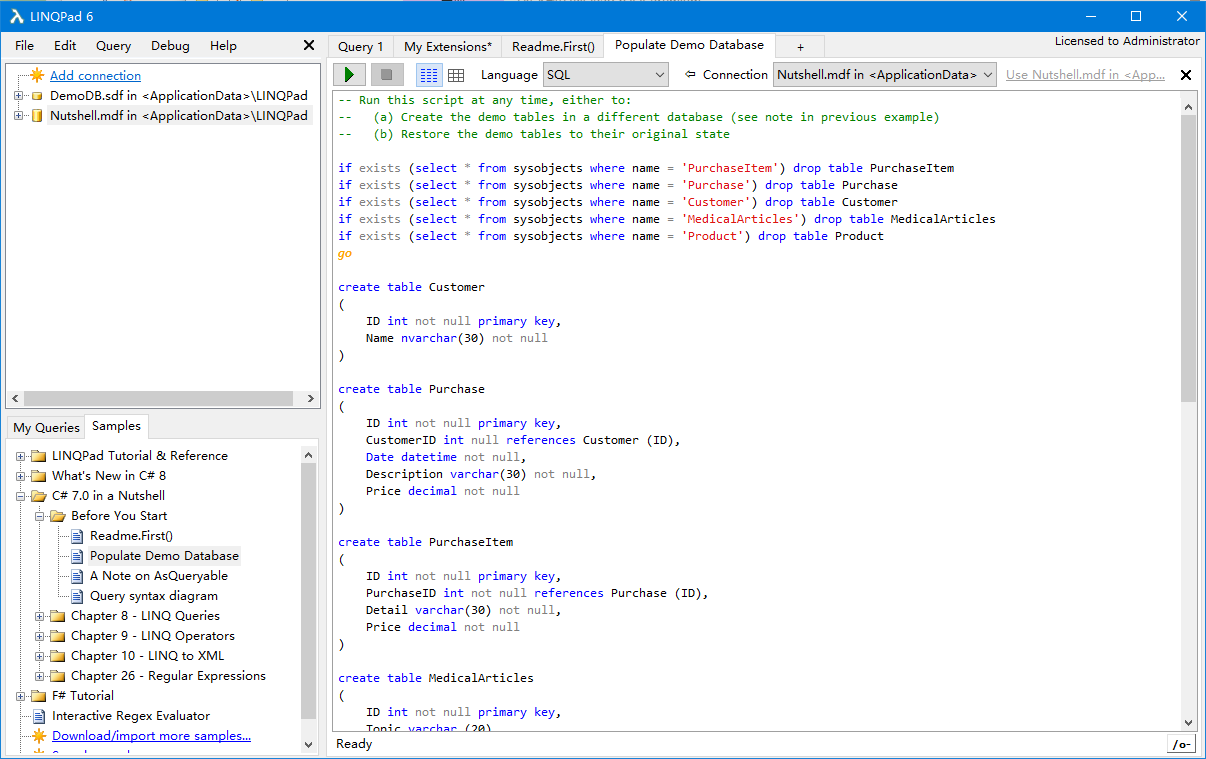Expand Chapter 9 - LINQ Operators folder
Image resolution: width=1206 pixels, height=759 pixels.
pos(40,636)
